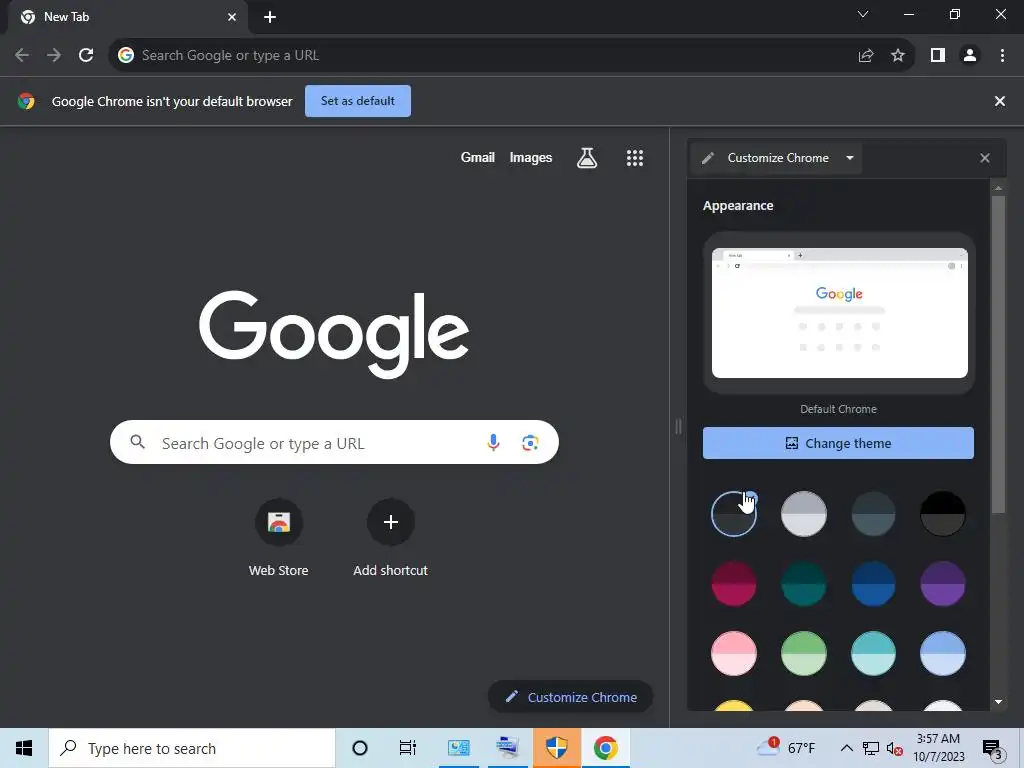
Task: Close the New Tab tab
Action: 232,17
